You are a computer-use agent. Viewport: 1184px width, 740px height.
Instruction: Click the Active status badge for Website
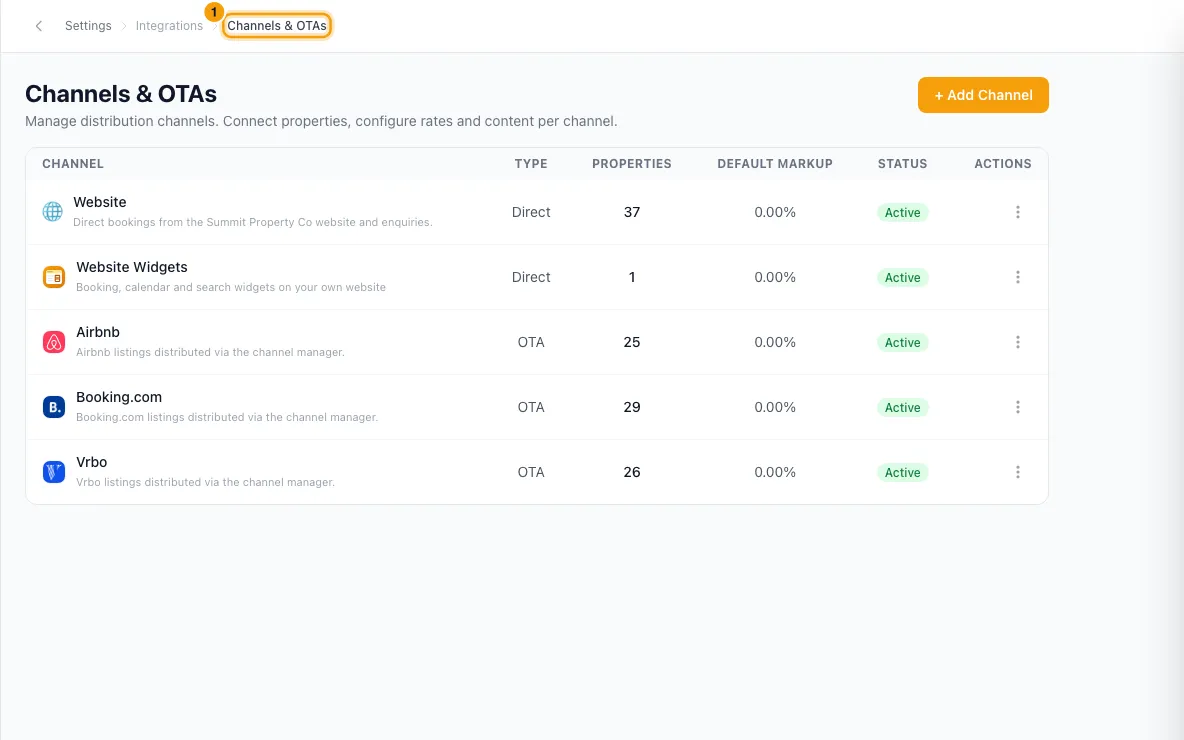click(x=902, y=212)
